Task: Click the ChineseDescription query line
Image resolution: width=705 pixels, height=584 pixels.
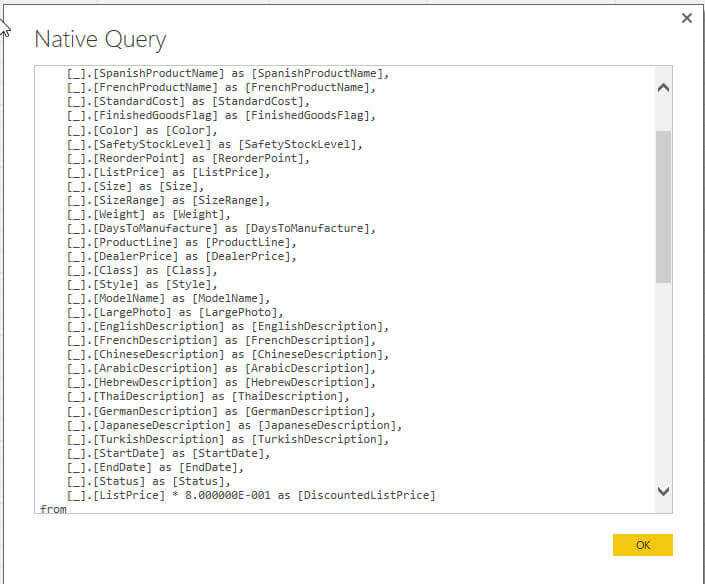Action: [228, 354]
